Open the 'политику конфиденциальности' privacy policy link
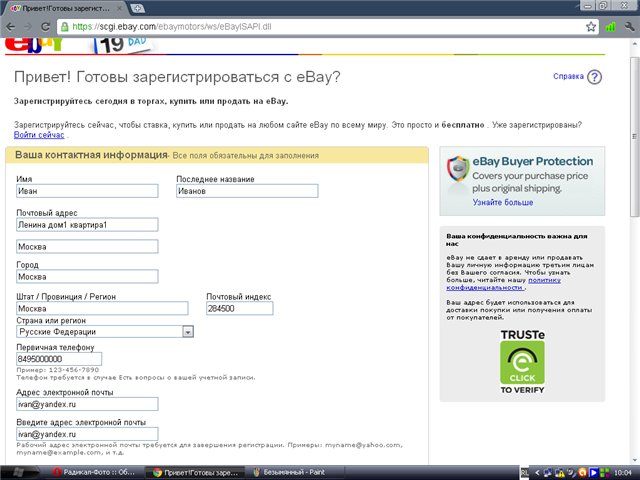 pos(504,284)
